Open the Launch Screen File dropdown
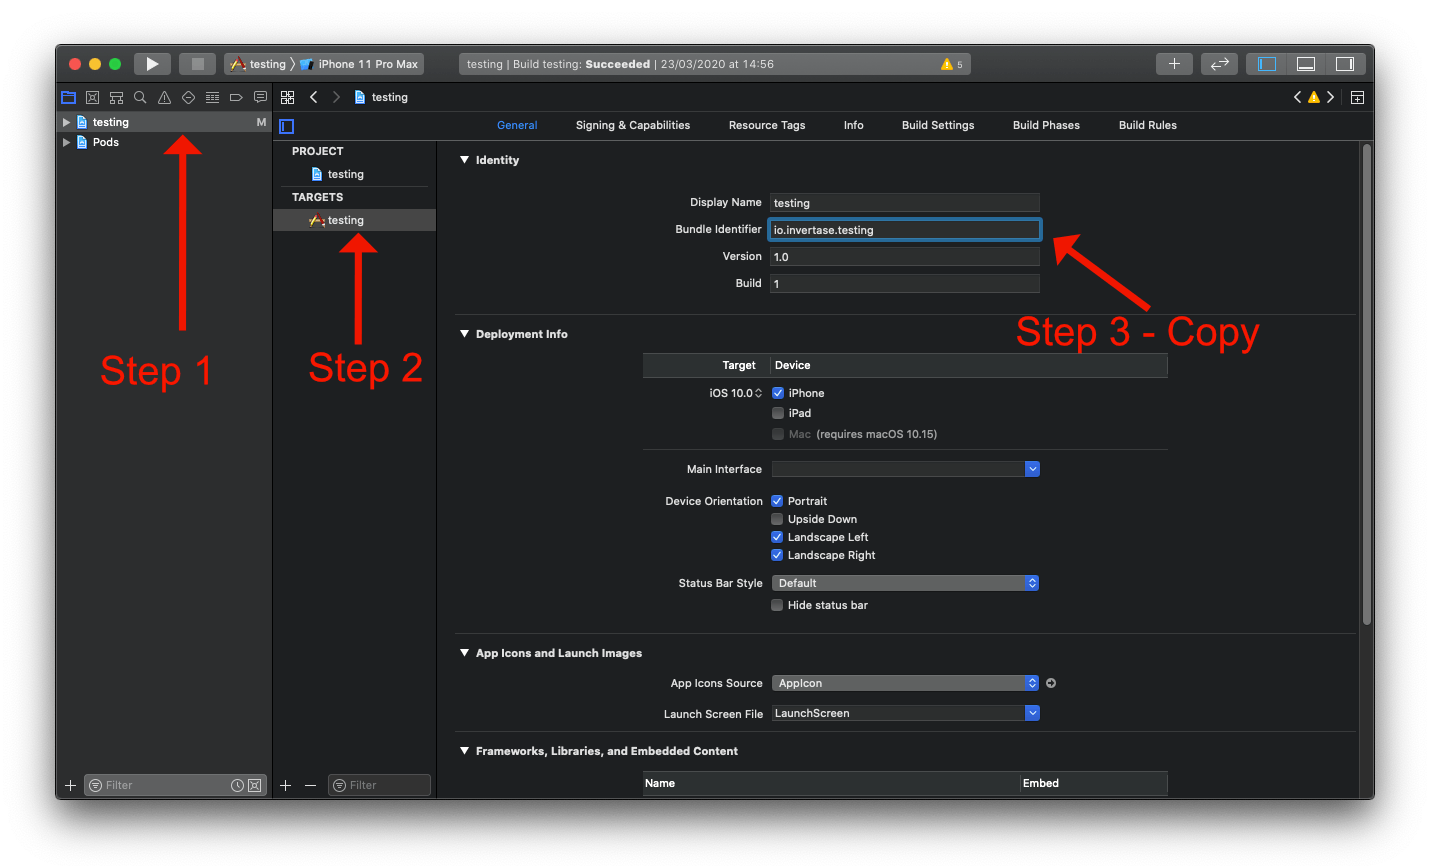 (x=1033, y=713)
